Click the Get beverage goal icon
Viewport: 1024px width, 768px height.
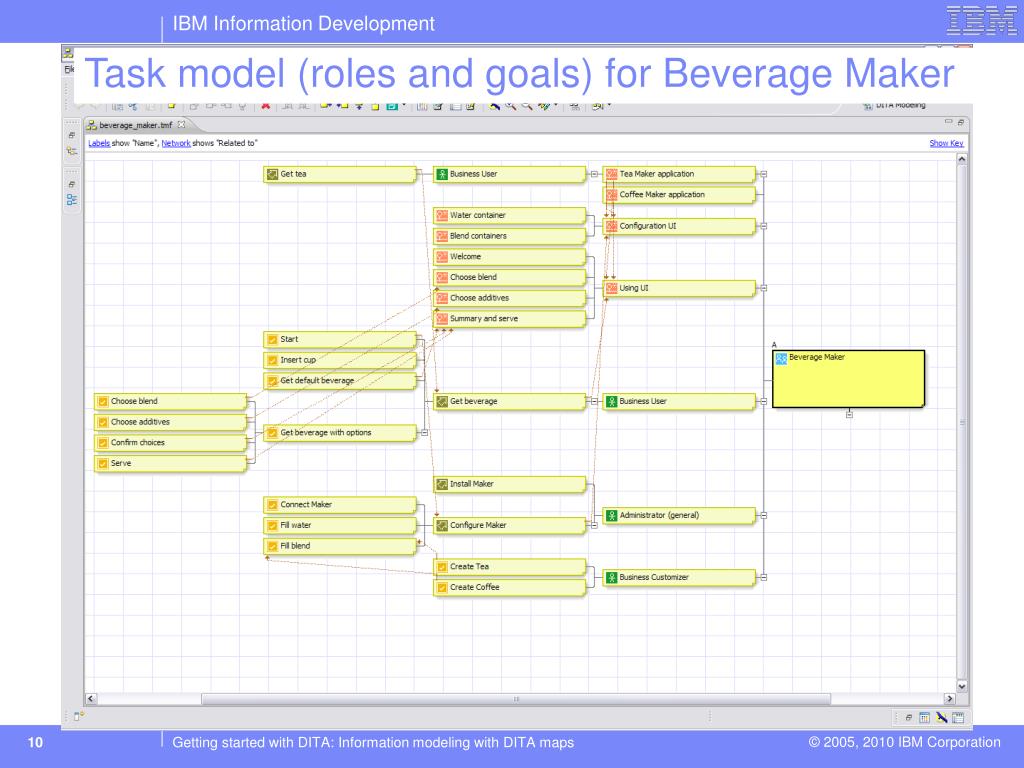(x=442, y=402)
